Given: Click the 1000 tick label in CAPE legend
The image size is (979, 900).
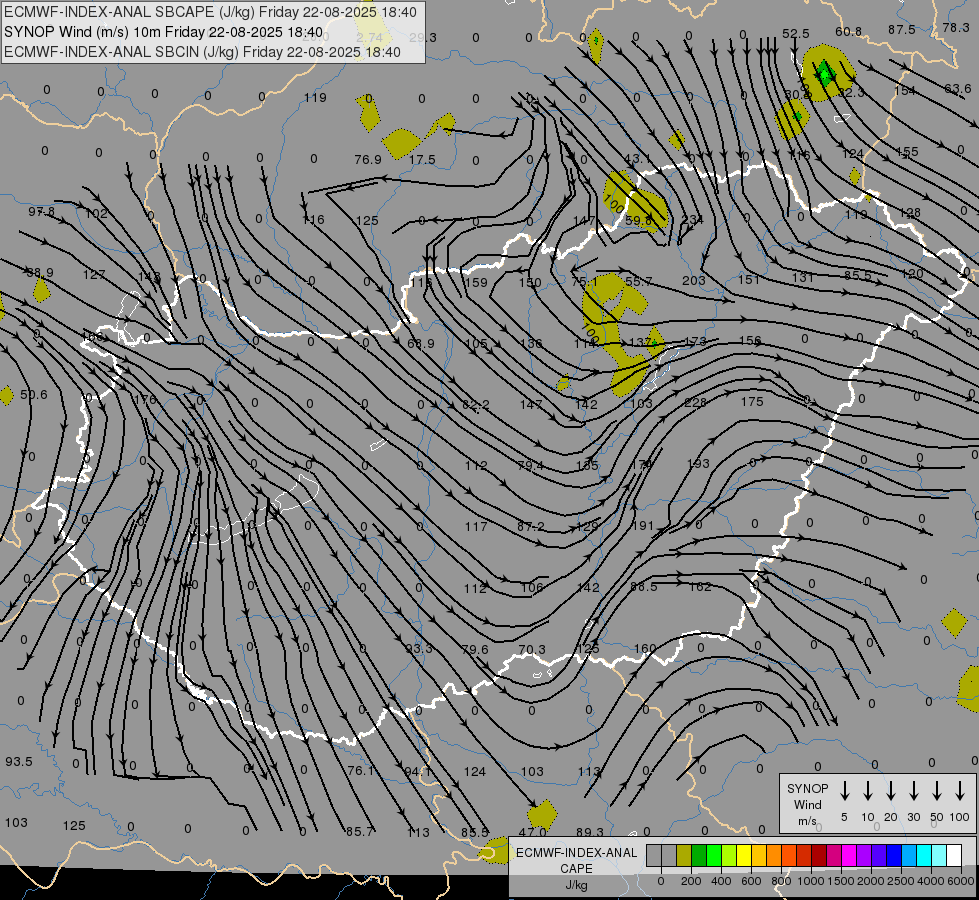Looking at the screenshot, I should 810,881.
